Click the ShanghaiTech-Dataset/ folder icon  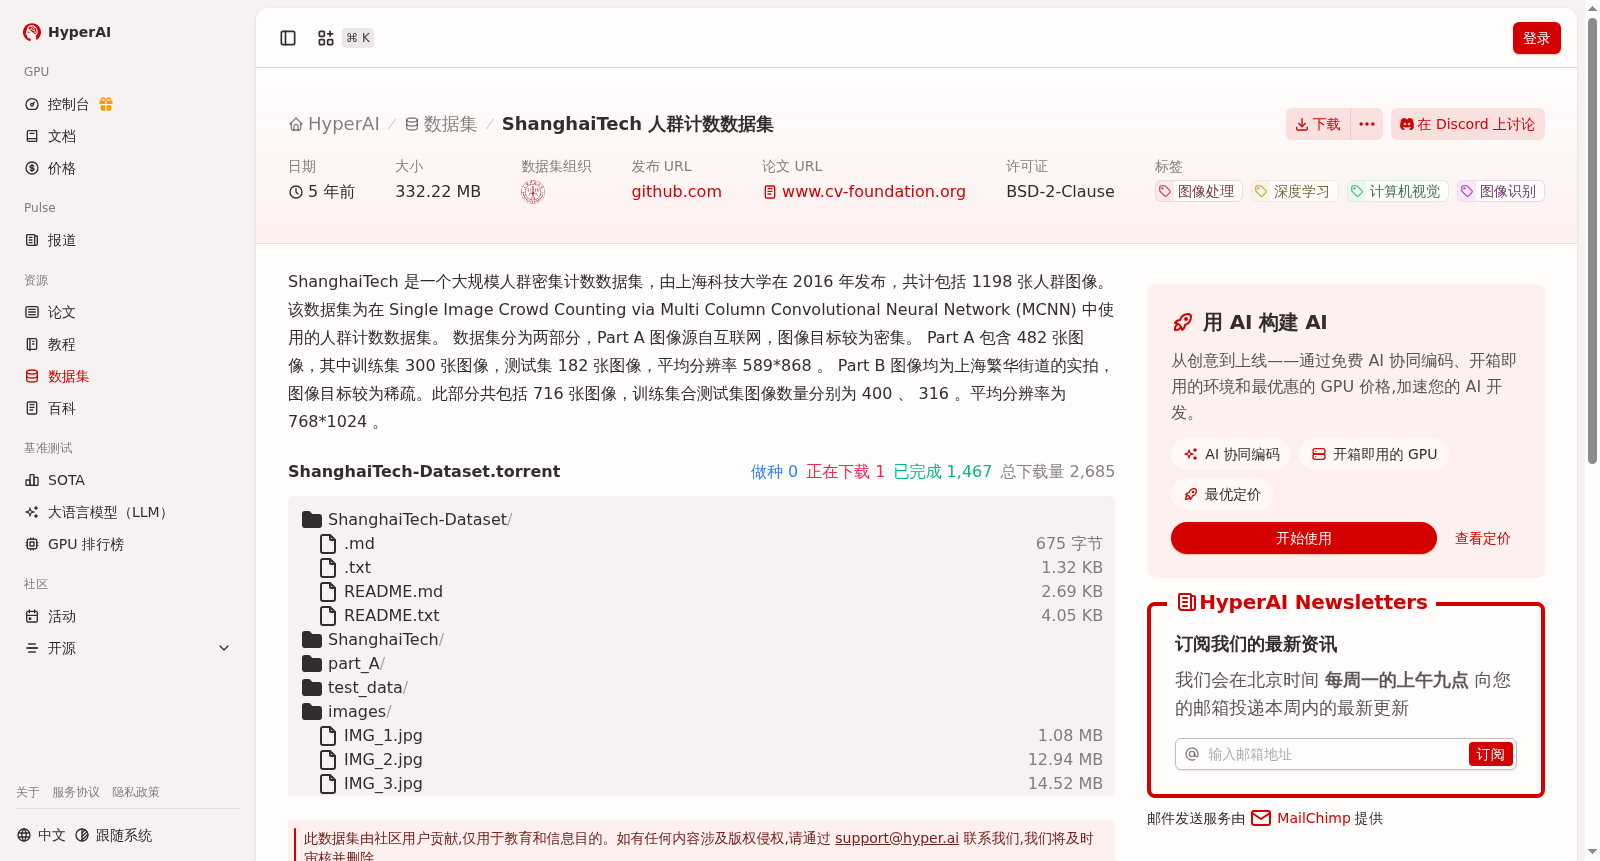(312, 520)
